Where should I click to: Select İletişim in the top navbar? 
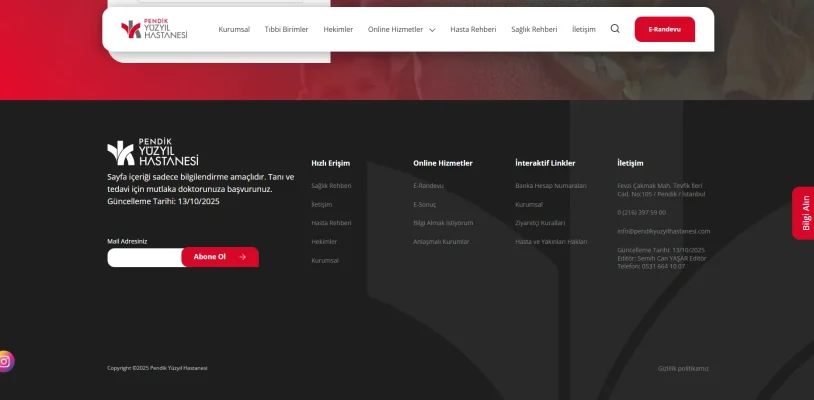pyautogui.click(x=583, y=29)
